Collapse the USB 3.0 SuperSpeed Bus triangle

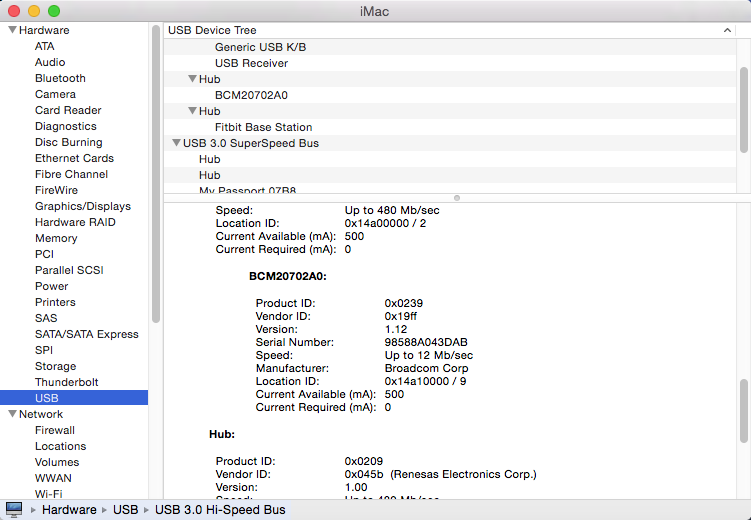176,143
